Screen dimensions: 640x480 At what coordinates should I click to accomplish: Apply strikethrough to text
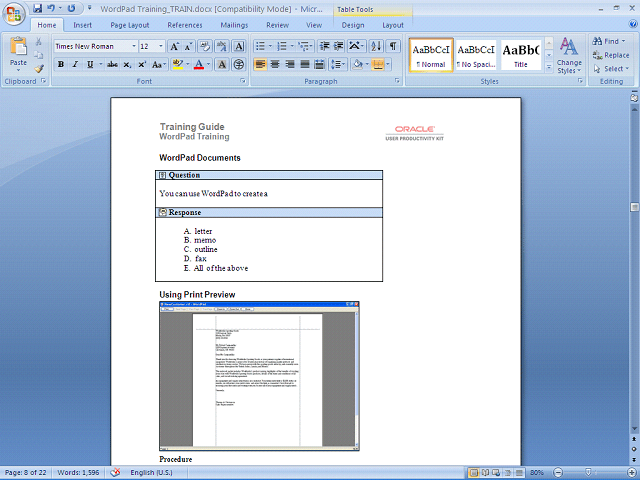112,64
